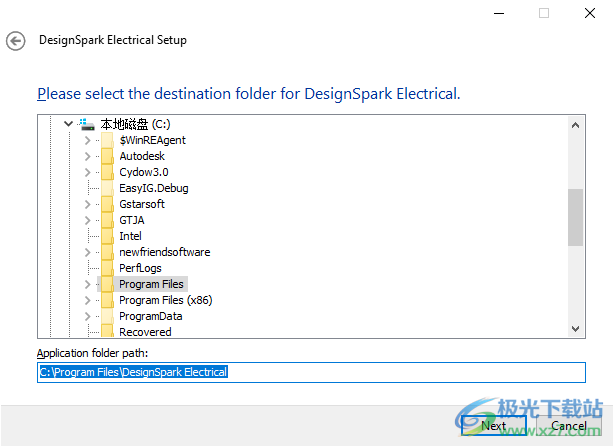Select the Program Files (x86) folder name
Viewport: 614px width, 447px height.
(166, 300)
